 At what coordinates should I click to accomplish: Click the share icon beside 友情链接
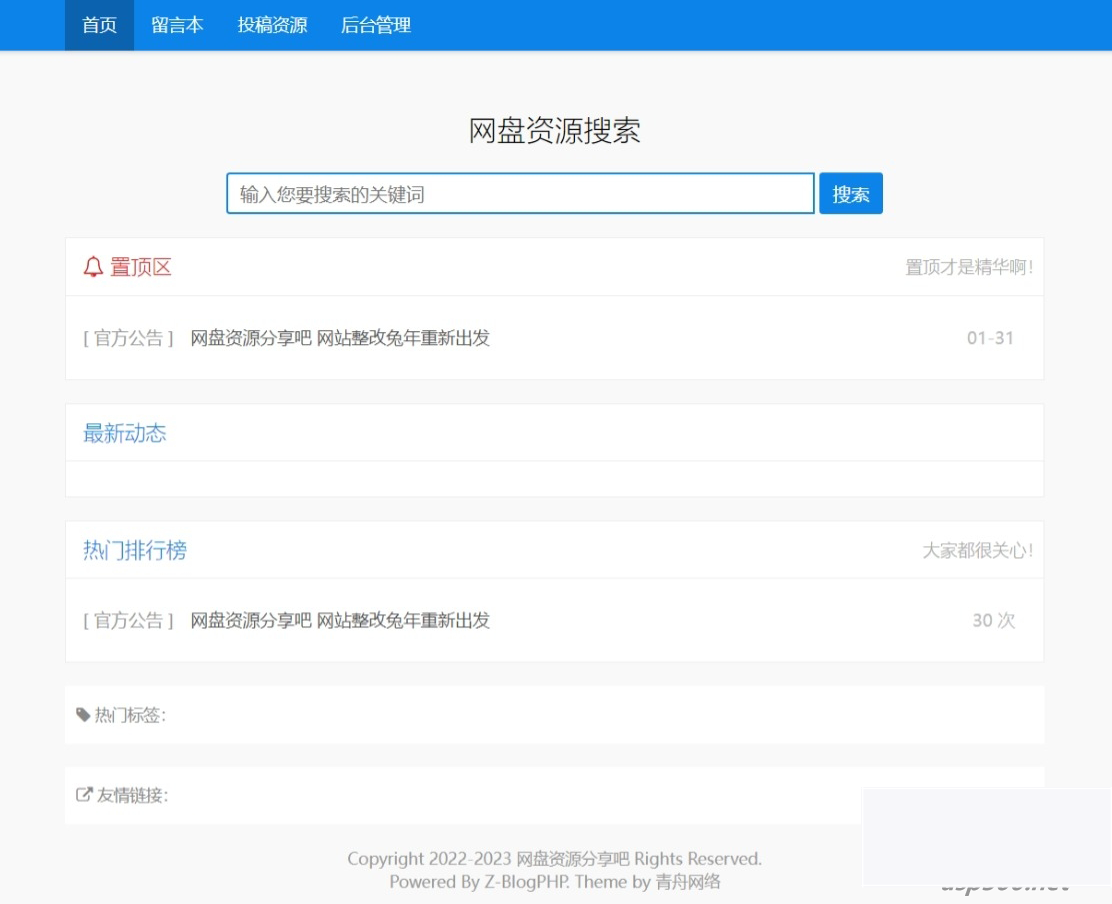[x=83, y=795]
